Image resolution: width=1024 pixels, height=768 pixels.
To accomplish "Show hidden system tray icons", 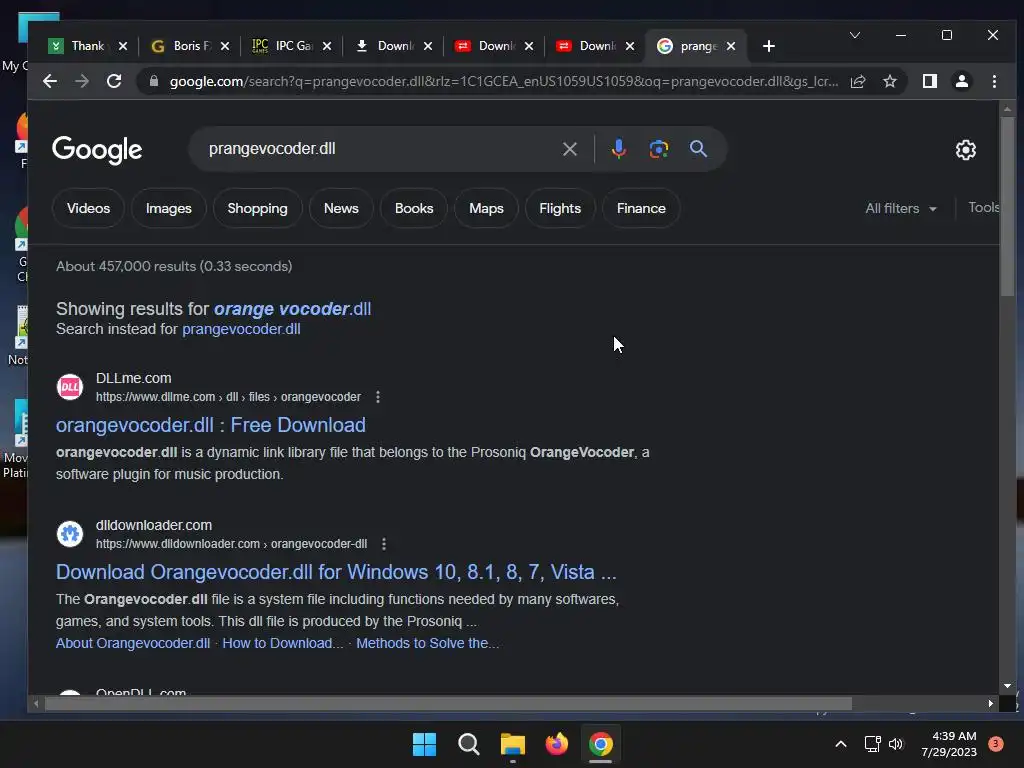I will 840,744.
